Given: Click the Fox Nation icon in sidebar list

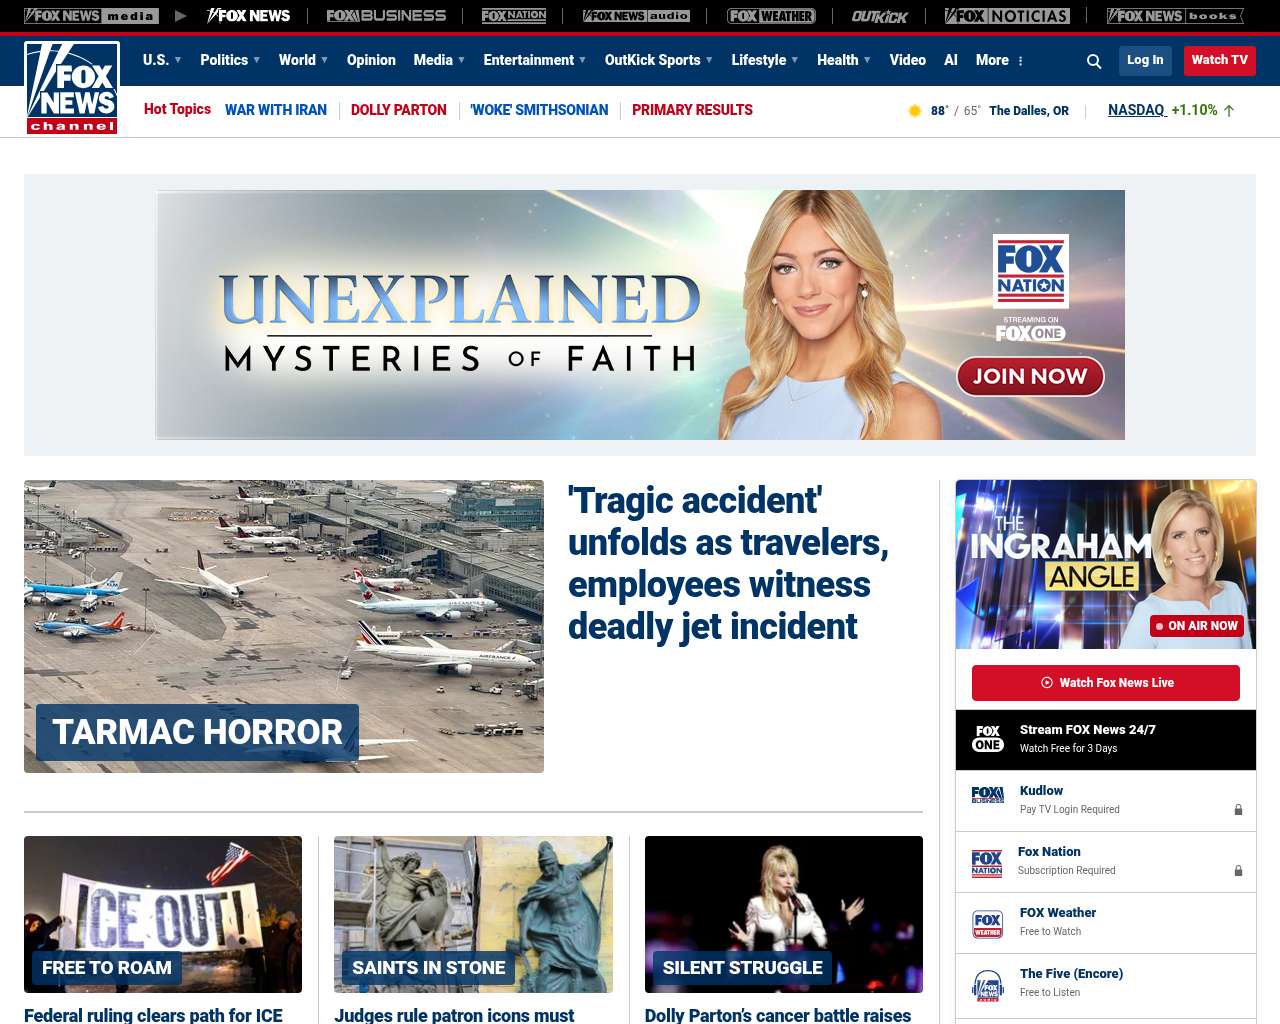Looking at the screenshot, I should point(987,863).
